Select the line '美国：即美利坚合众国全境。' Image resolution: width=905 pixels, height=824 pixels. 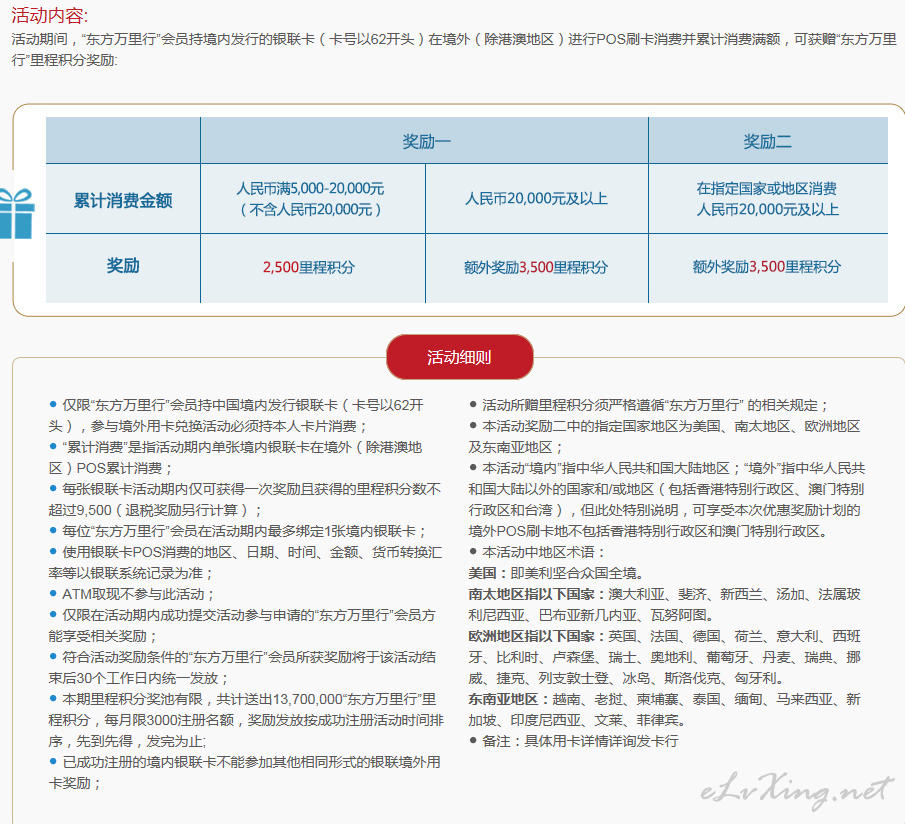point(556,573)
